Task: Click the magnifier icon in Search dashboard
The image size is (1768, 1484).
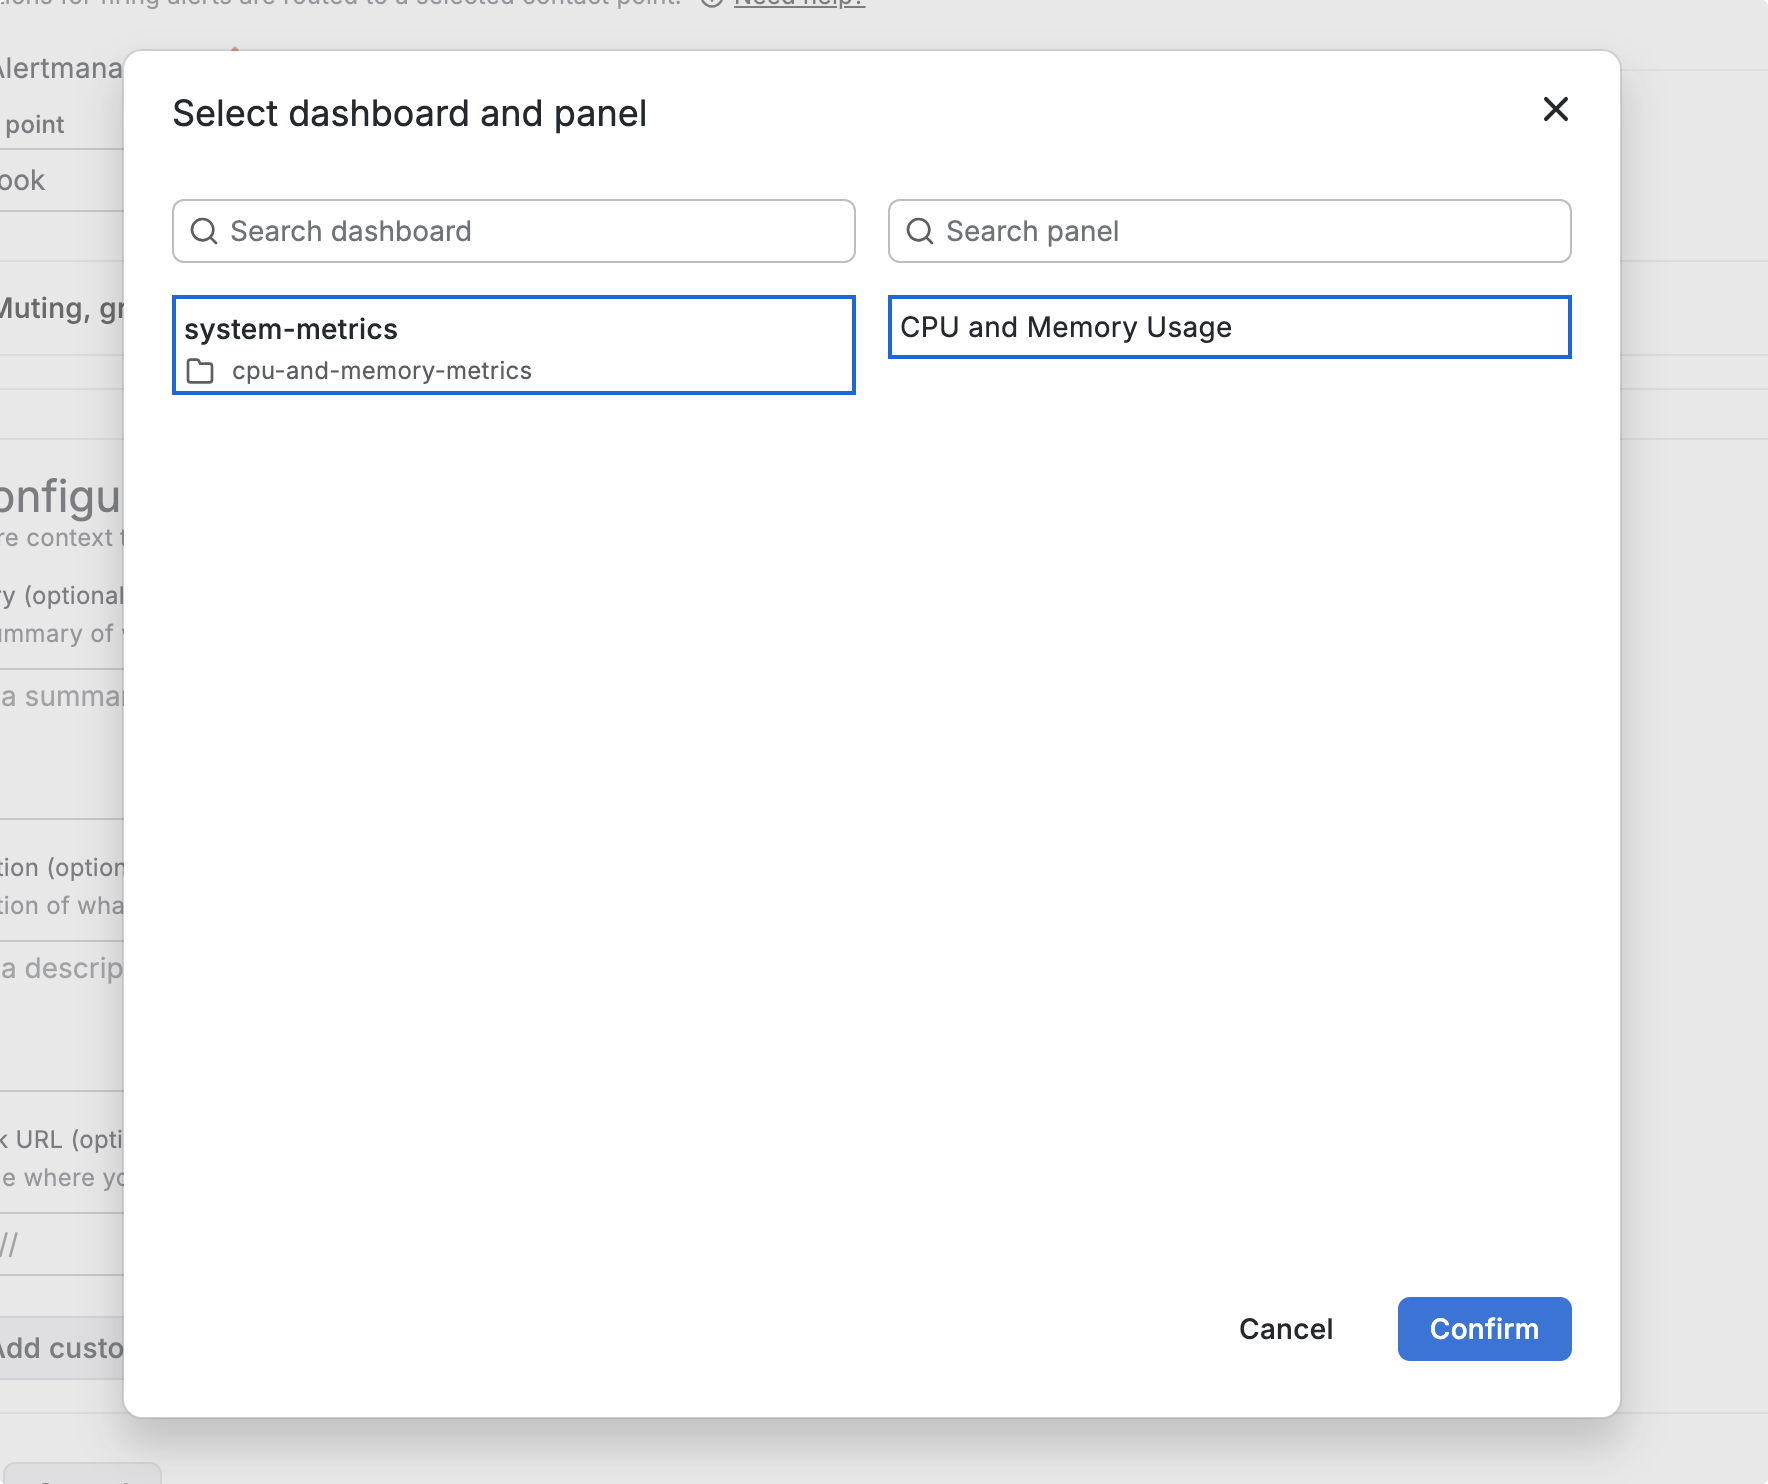Action: [204, 231]
